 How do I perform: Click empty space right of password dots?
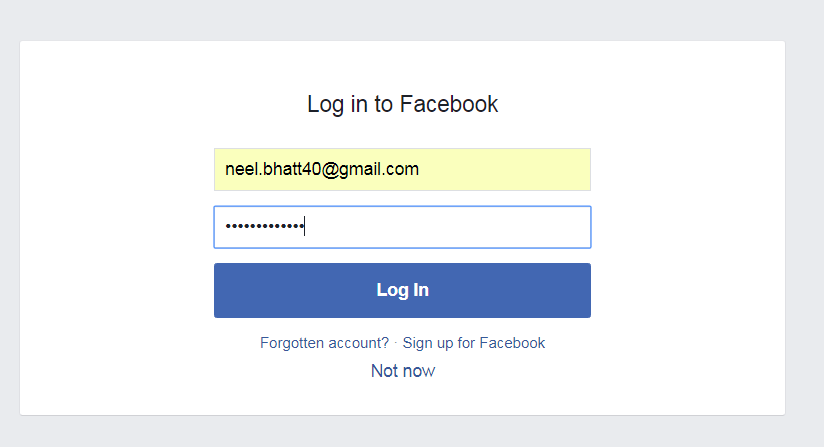point(450,227)
